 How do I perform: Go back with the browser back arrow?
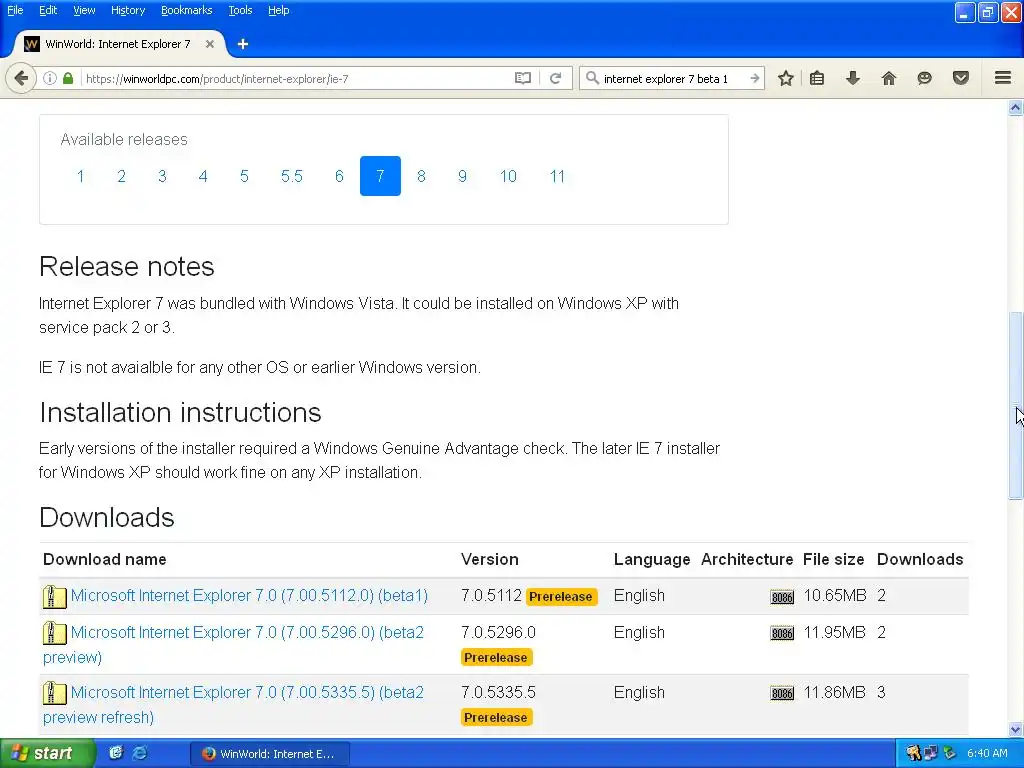[20, 78]
